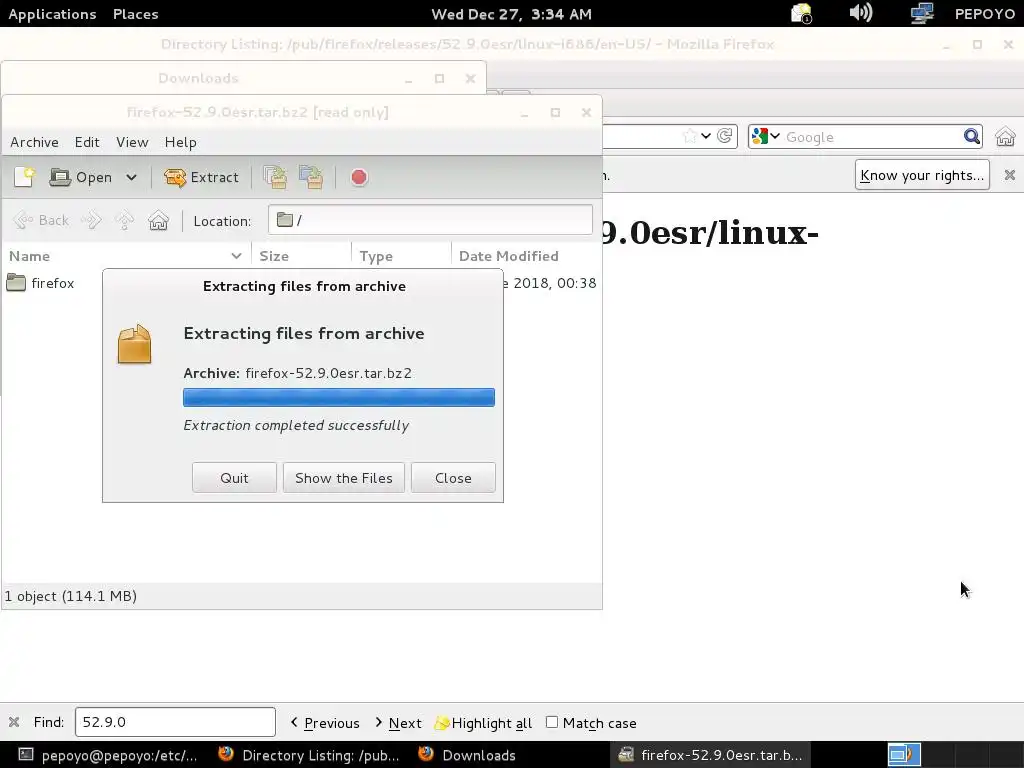Screen dimensions: 1024x768
Task: Click the network connection tray icon
Action: pos(922,13)
